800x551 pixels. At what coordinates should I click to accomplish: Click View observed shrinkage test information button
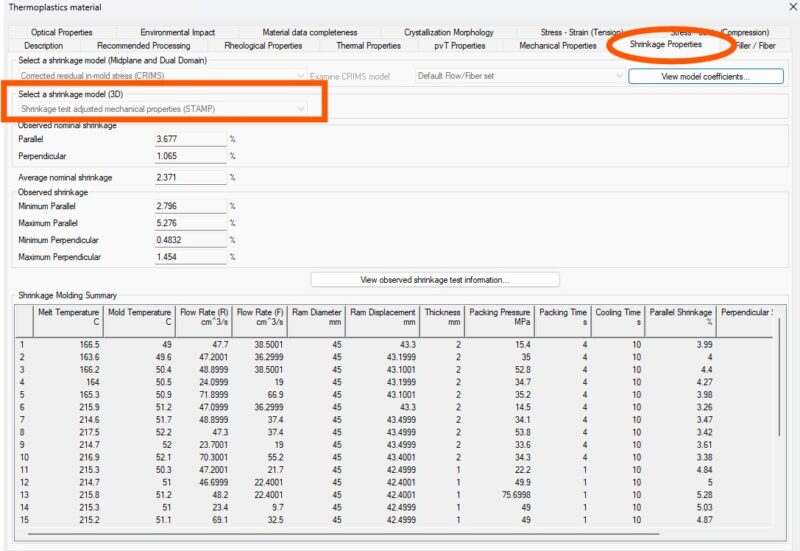(x=435, y=280)
